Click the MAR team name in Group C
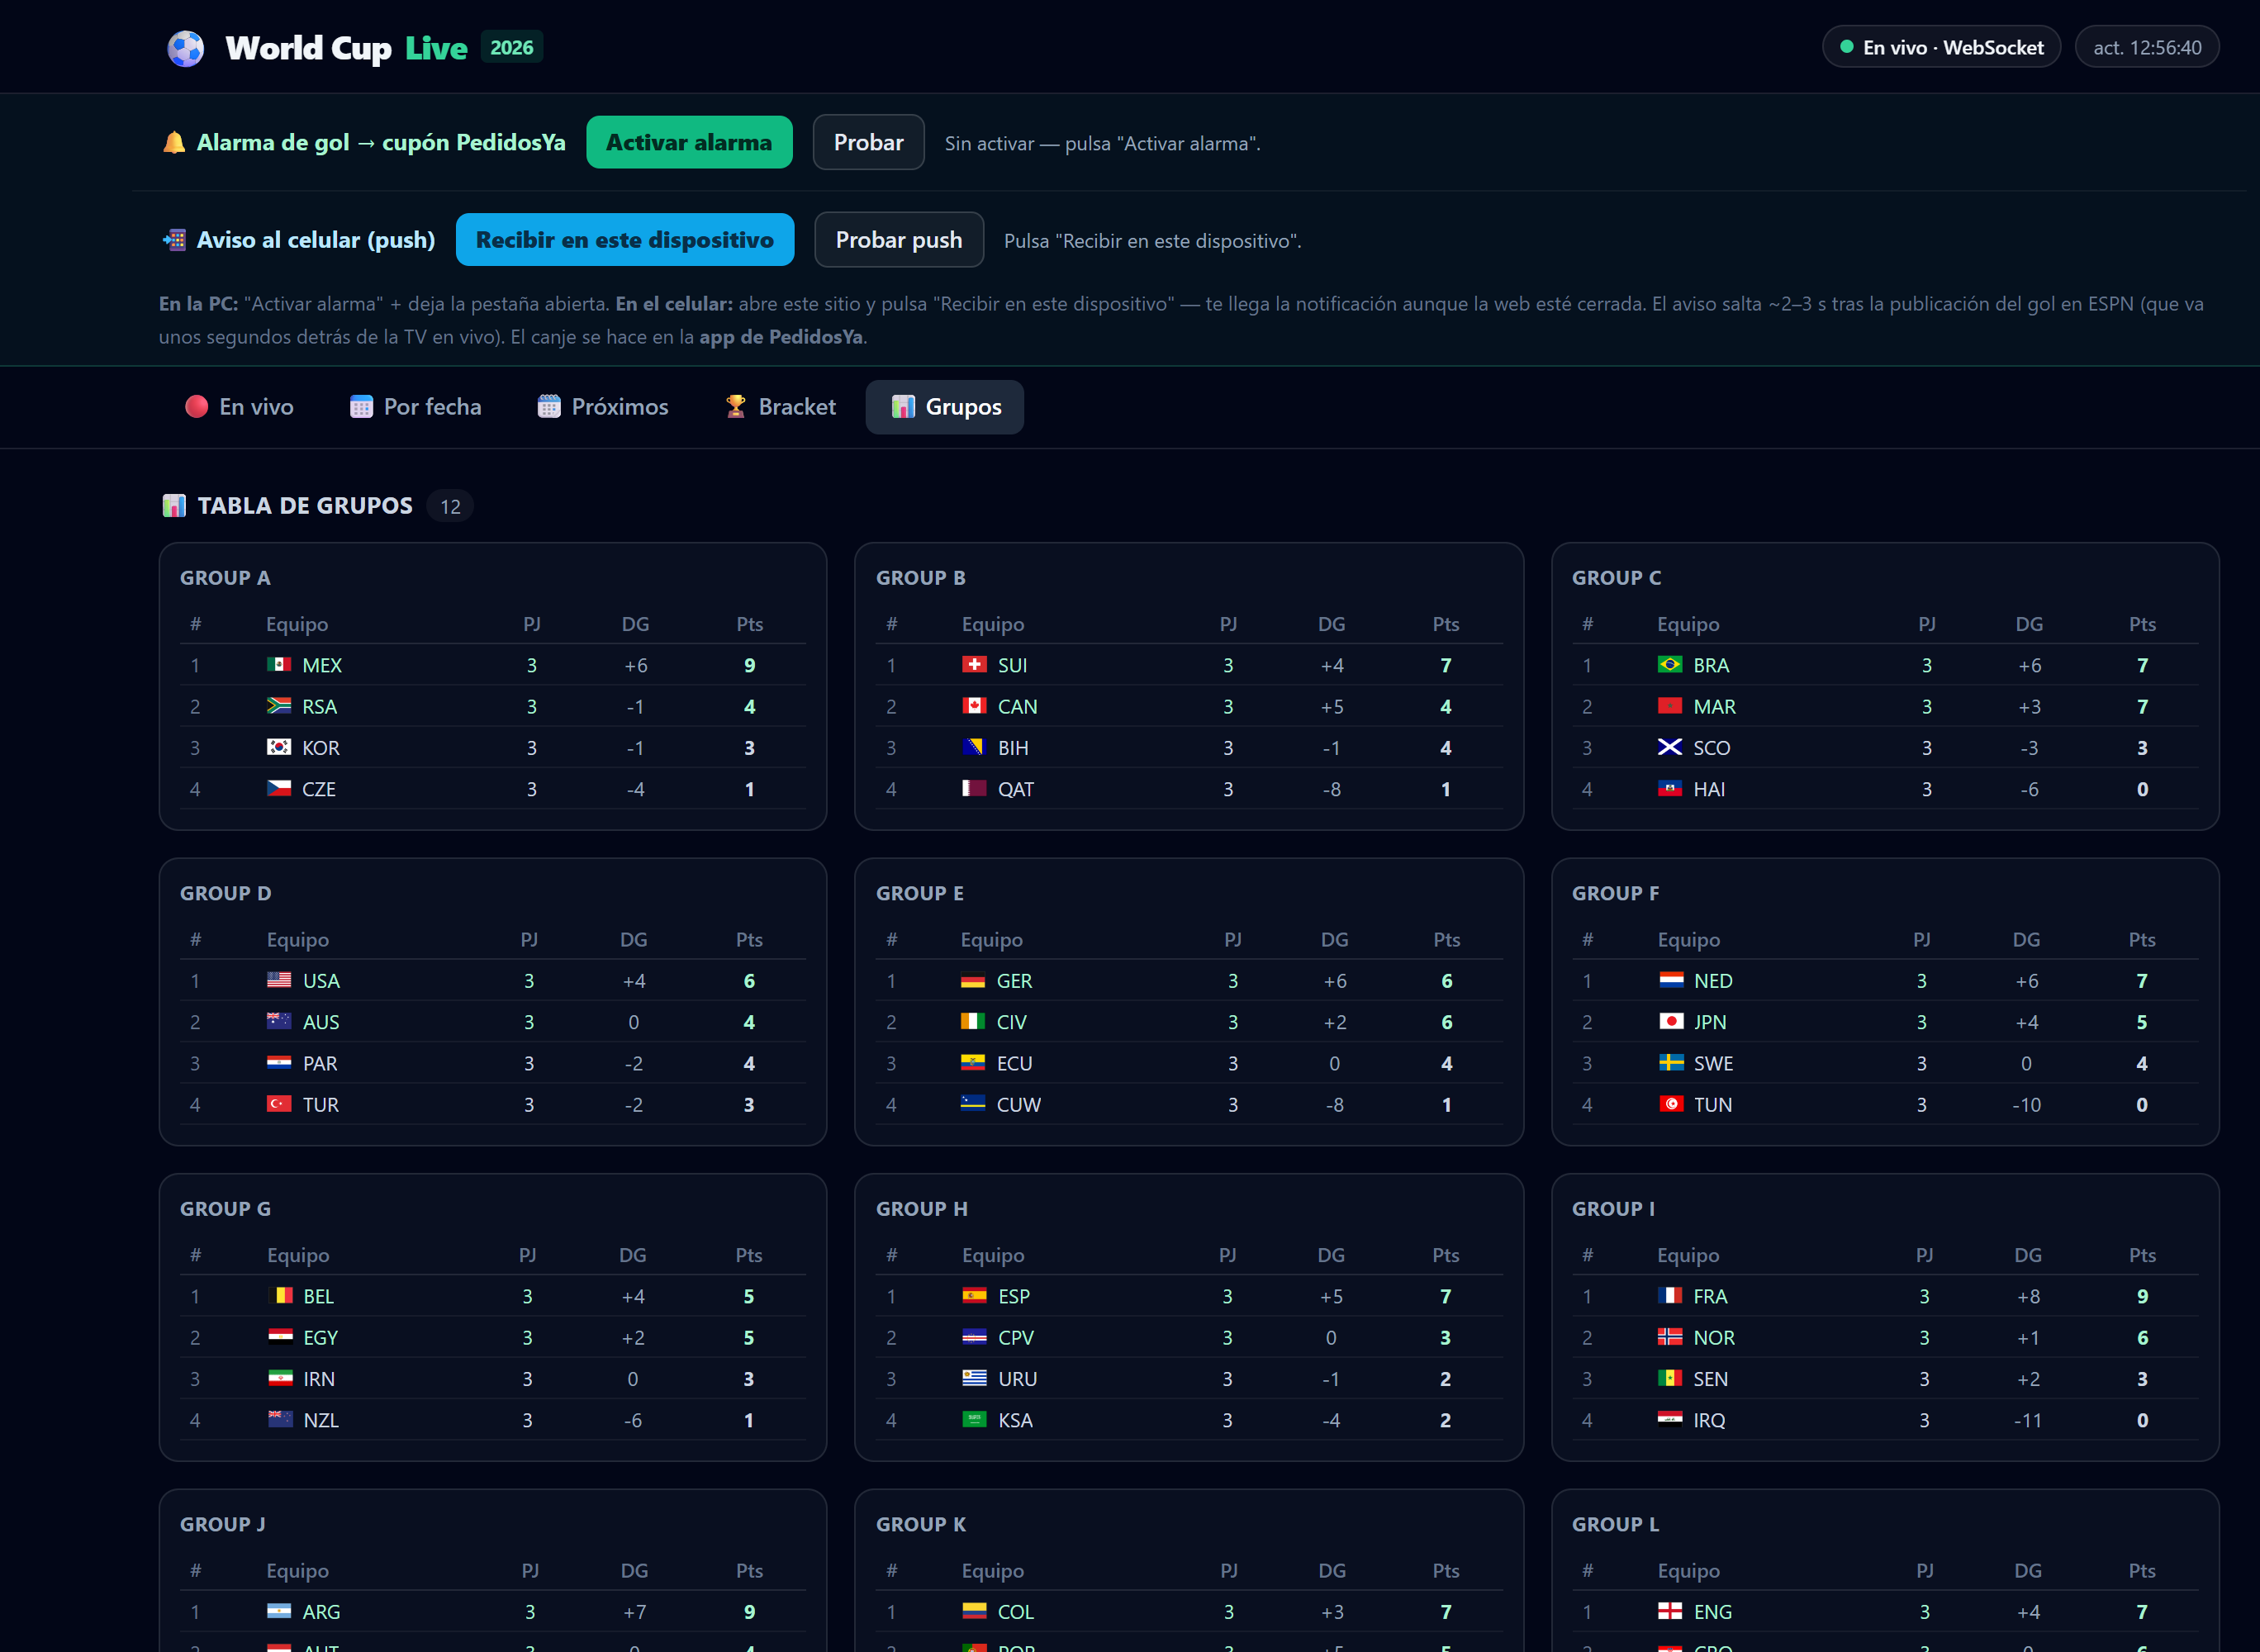The height and width of the screenshot is (1652, 2260). [1714, 706]
